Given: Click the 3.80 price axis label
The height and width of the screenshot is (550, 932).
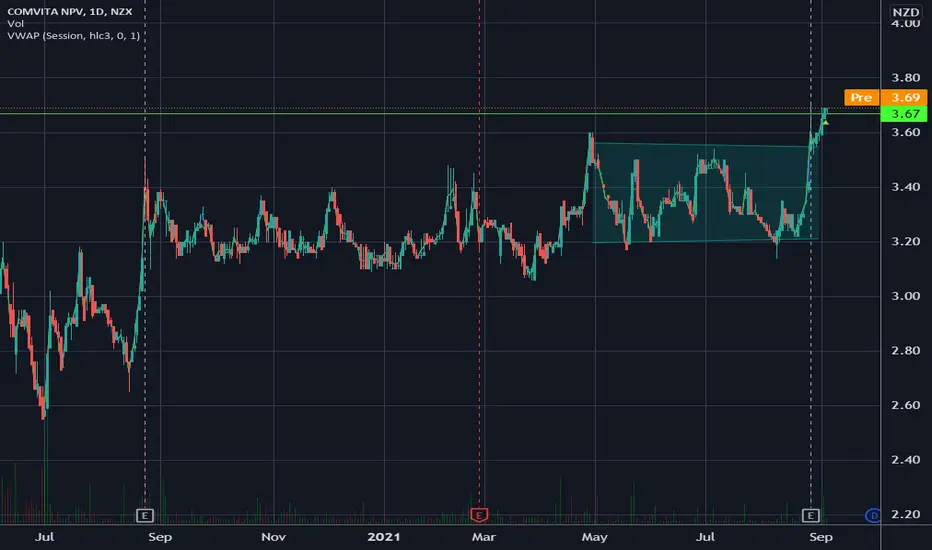Looking at the screenshot, I should pos(905,78).
